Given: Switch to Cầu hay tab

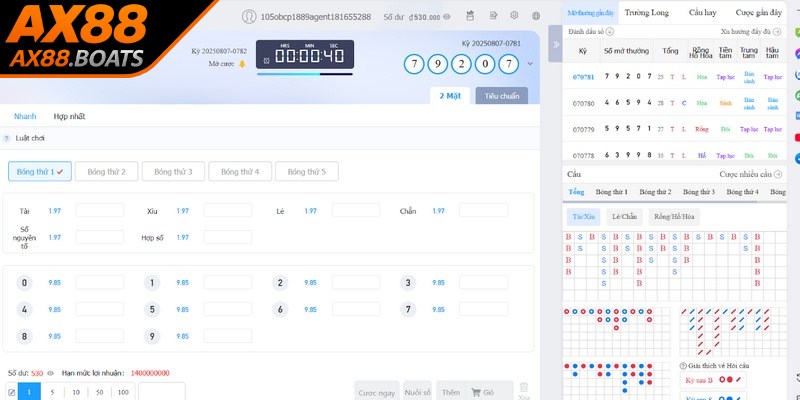Looking at the screenshot, I should [x=702, y=13].
